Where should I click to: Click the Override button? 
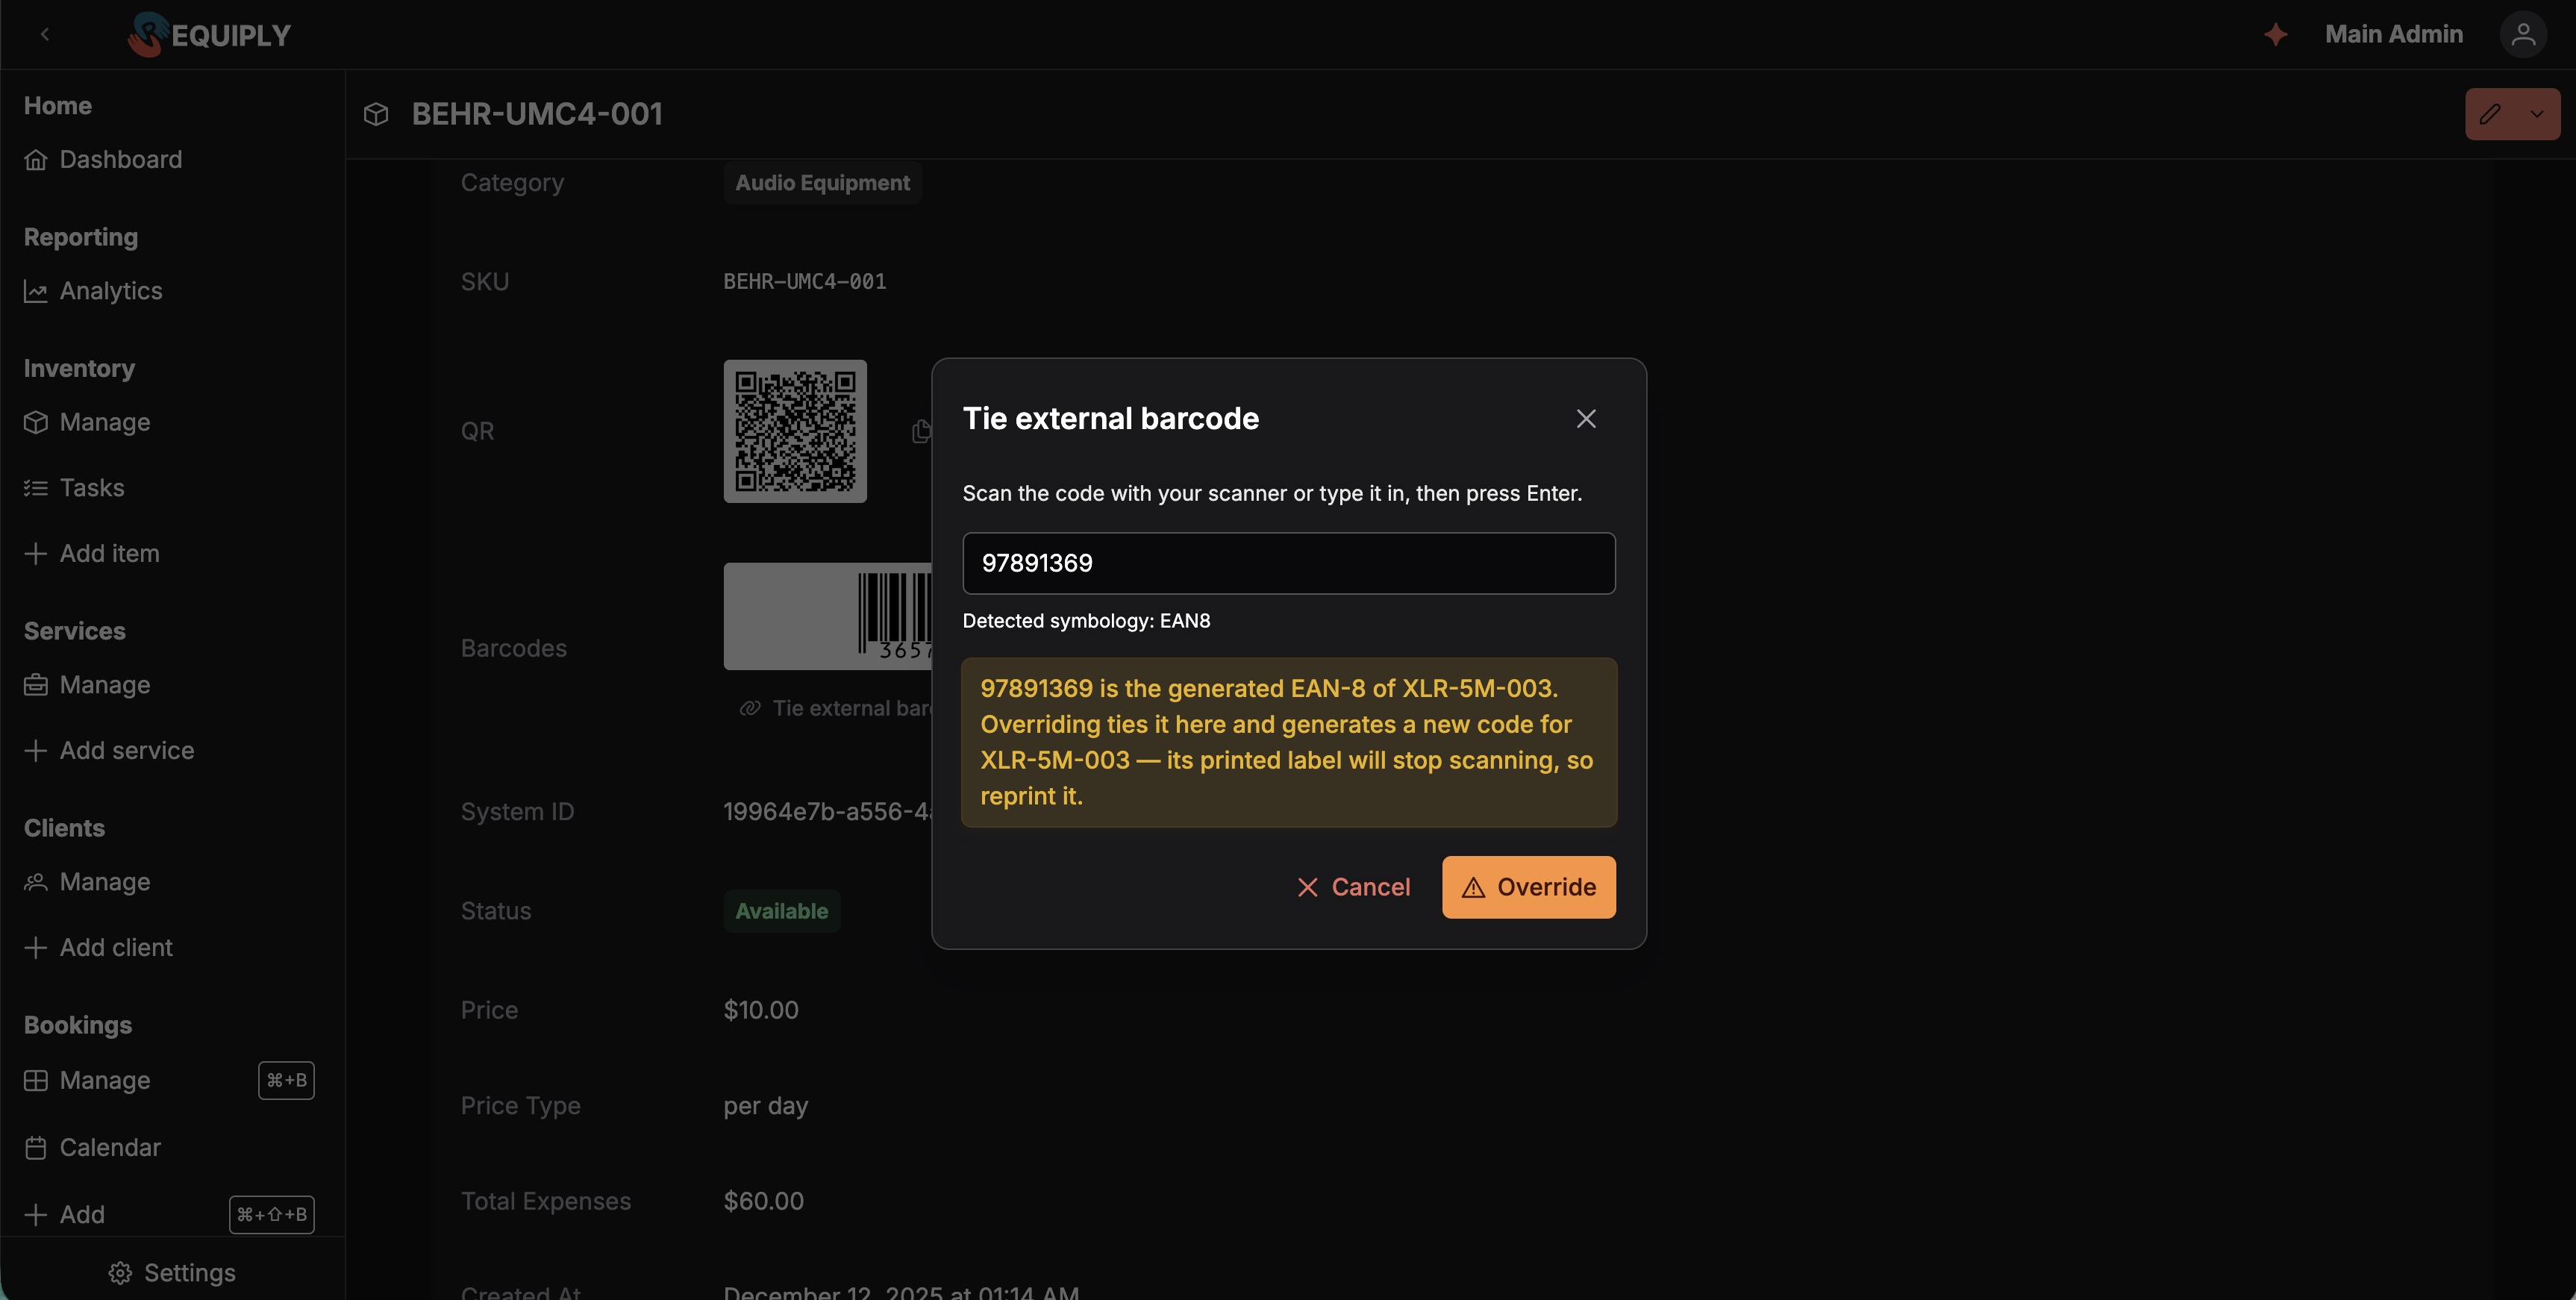(1528, 887)
